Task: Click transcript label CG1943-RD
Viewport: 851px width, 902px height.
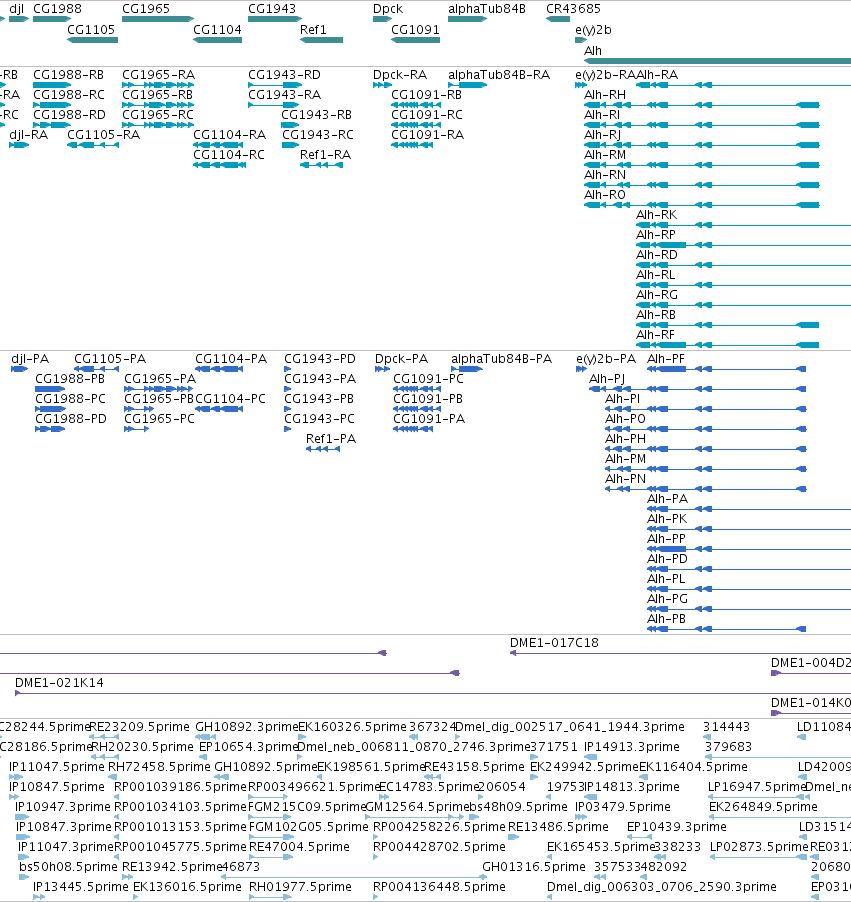Action: coord(284,75)
